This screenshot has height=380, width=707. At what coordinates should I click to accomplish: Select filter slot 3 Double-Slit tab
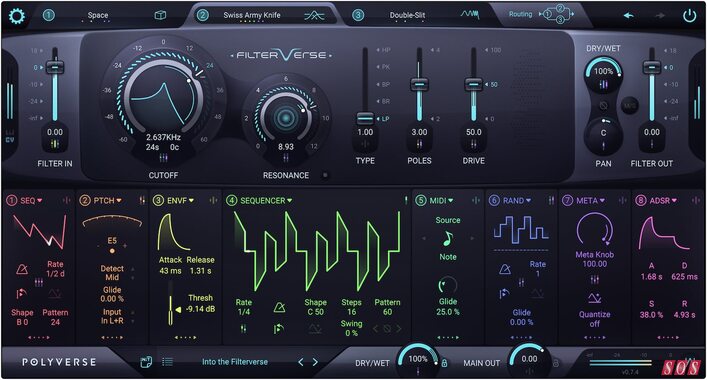coord(407,15)
